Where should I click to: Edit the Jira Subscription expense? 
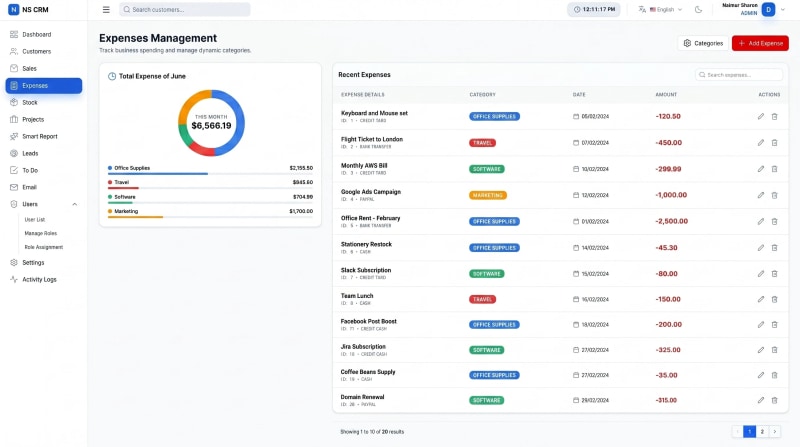(761, 350)
